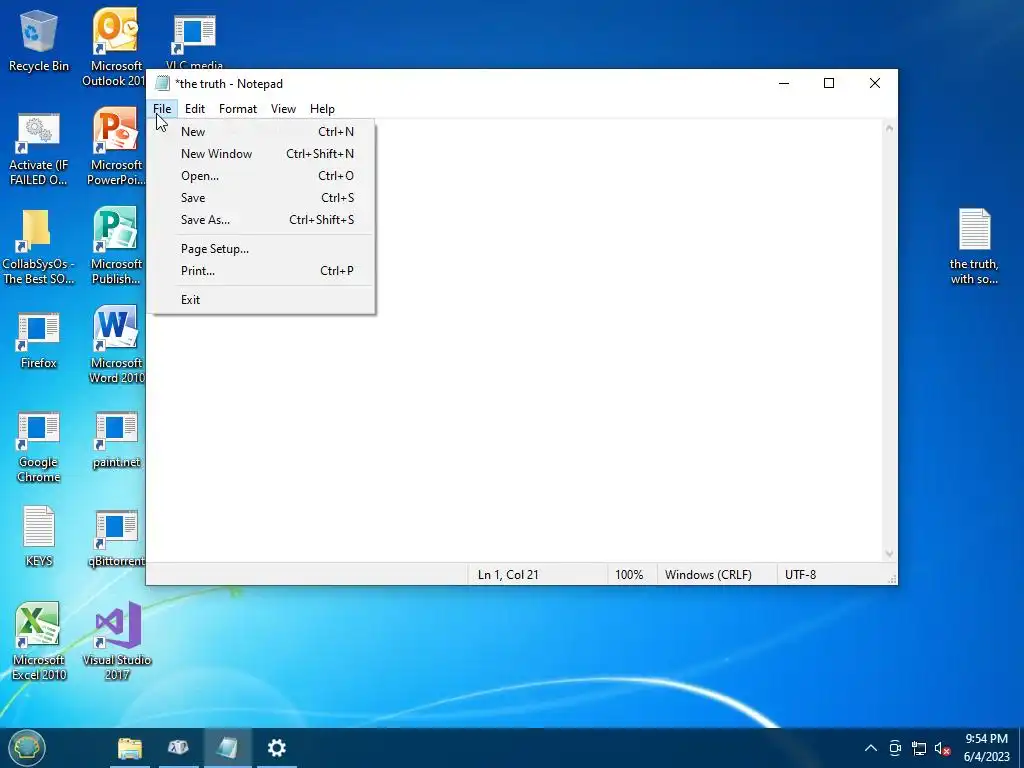This screenshot has height=768, width=1024.
Task: Click the second taskbar app icon
Action: pos(178,748)
